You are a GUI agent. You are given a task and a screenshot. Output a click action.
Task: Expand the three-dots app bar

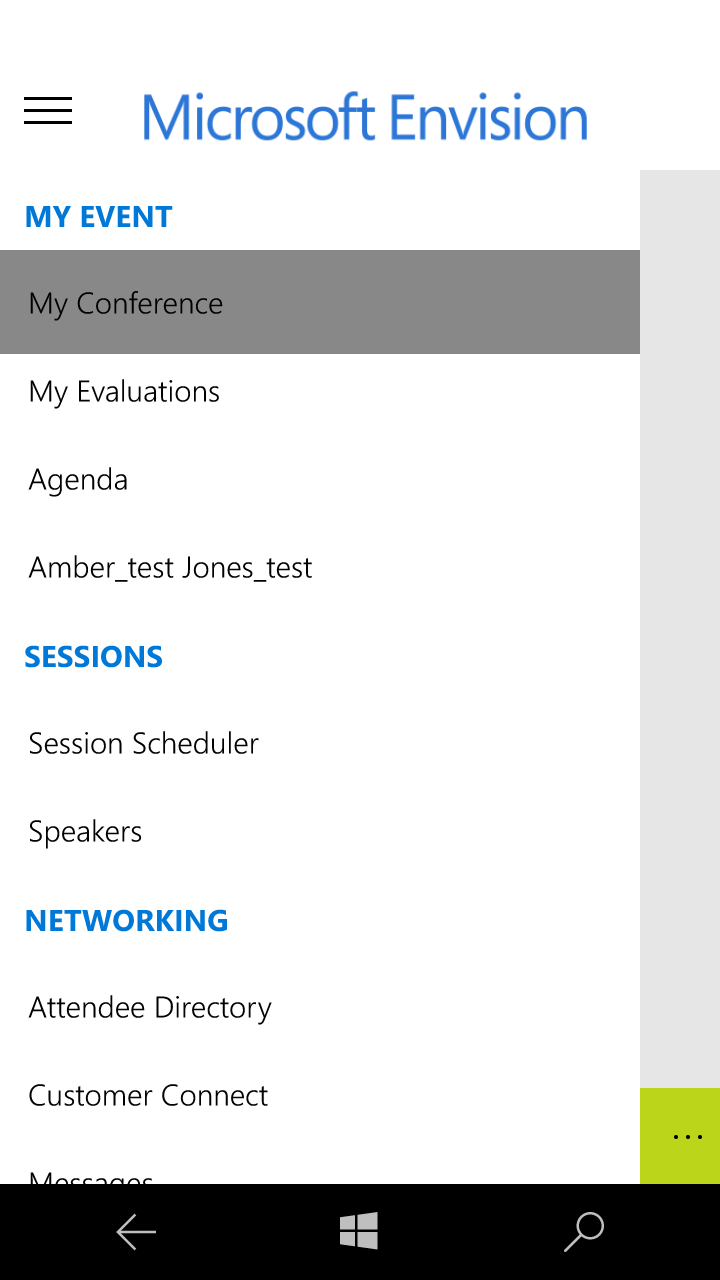point(687,1137)
